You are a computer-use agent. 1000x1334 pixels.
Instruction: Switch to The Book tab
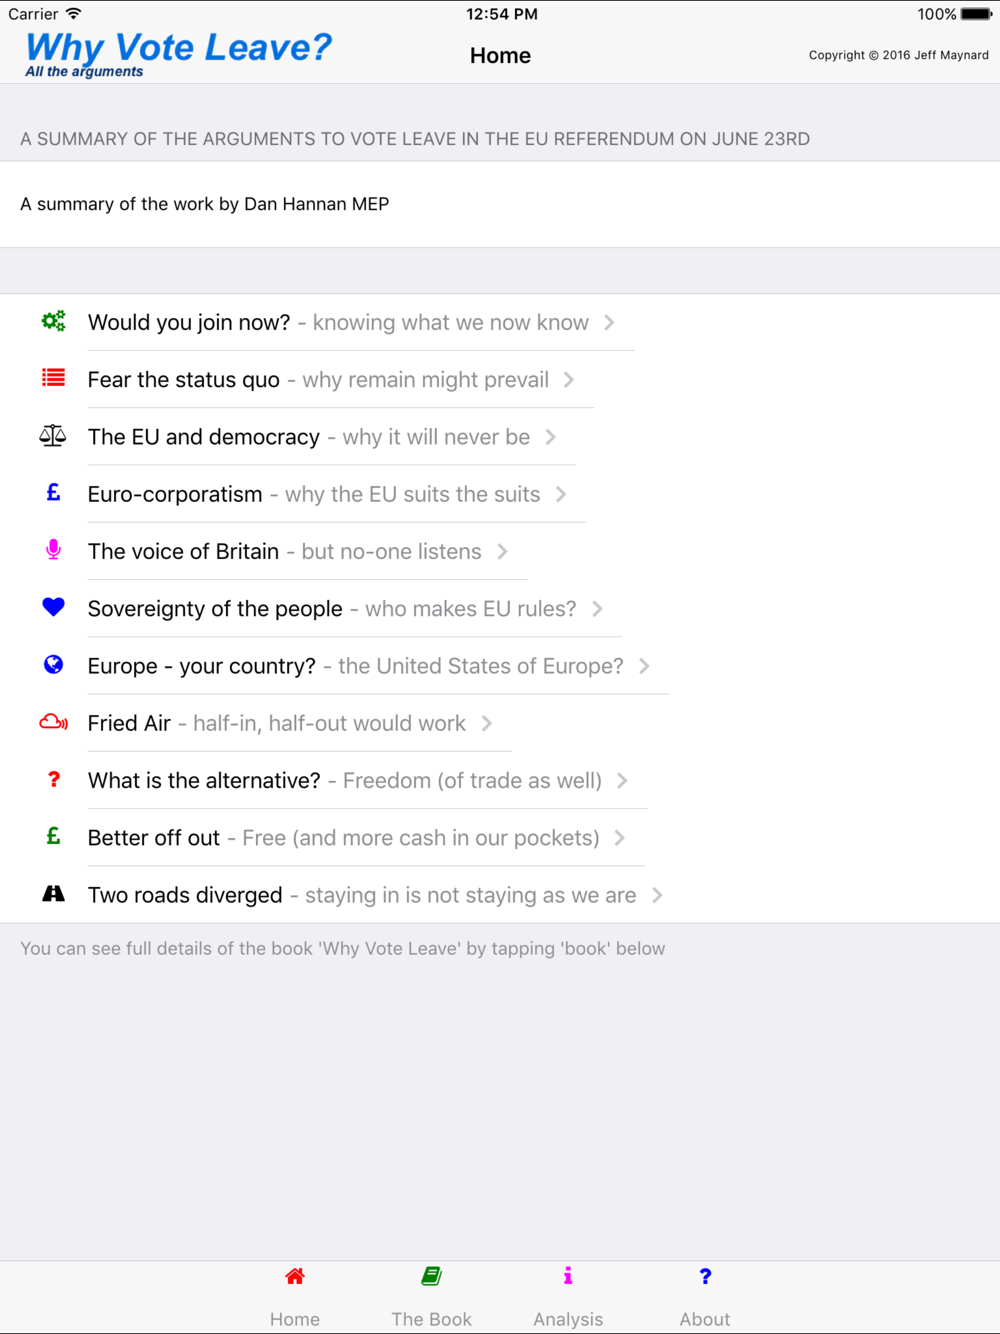(x=431, y=1297)
